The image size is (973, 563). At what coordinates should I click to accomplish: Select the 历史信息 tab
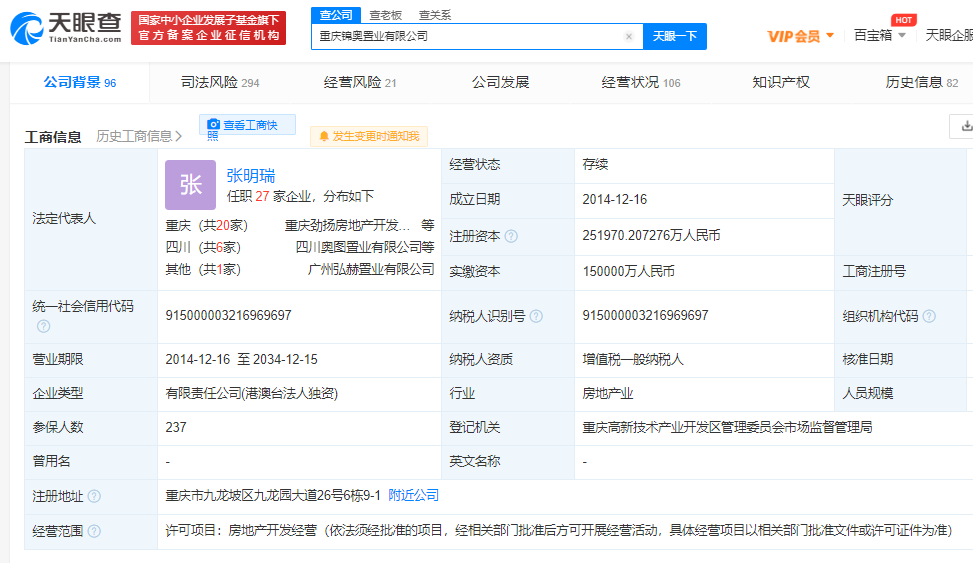(921, 83)
